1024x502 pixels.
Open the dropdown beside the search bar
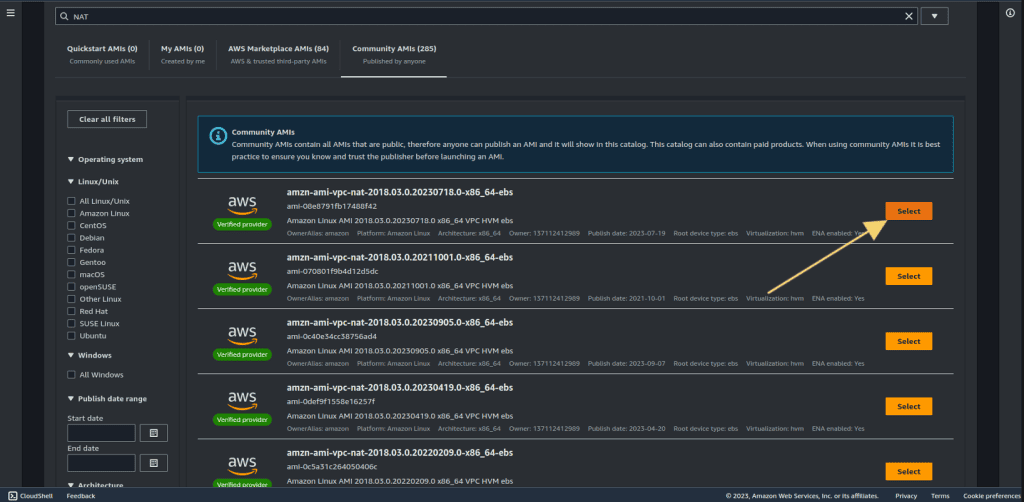[935, 16]
